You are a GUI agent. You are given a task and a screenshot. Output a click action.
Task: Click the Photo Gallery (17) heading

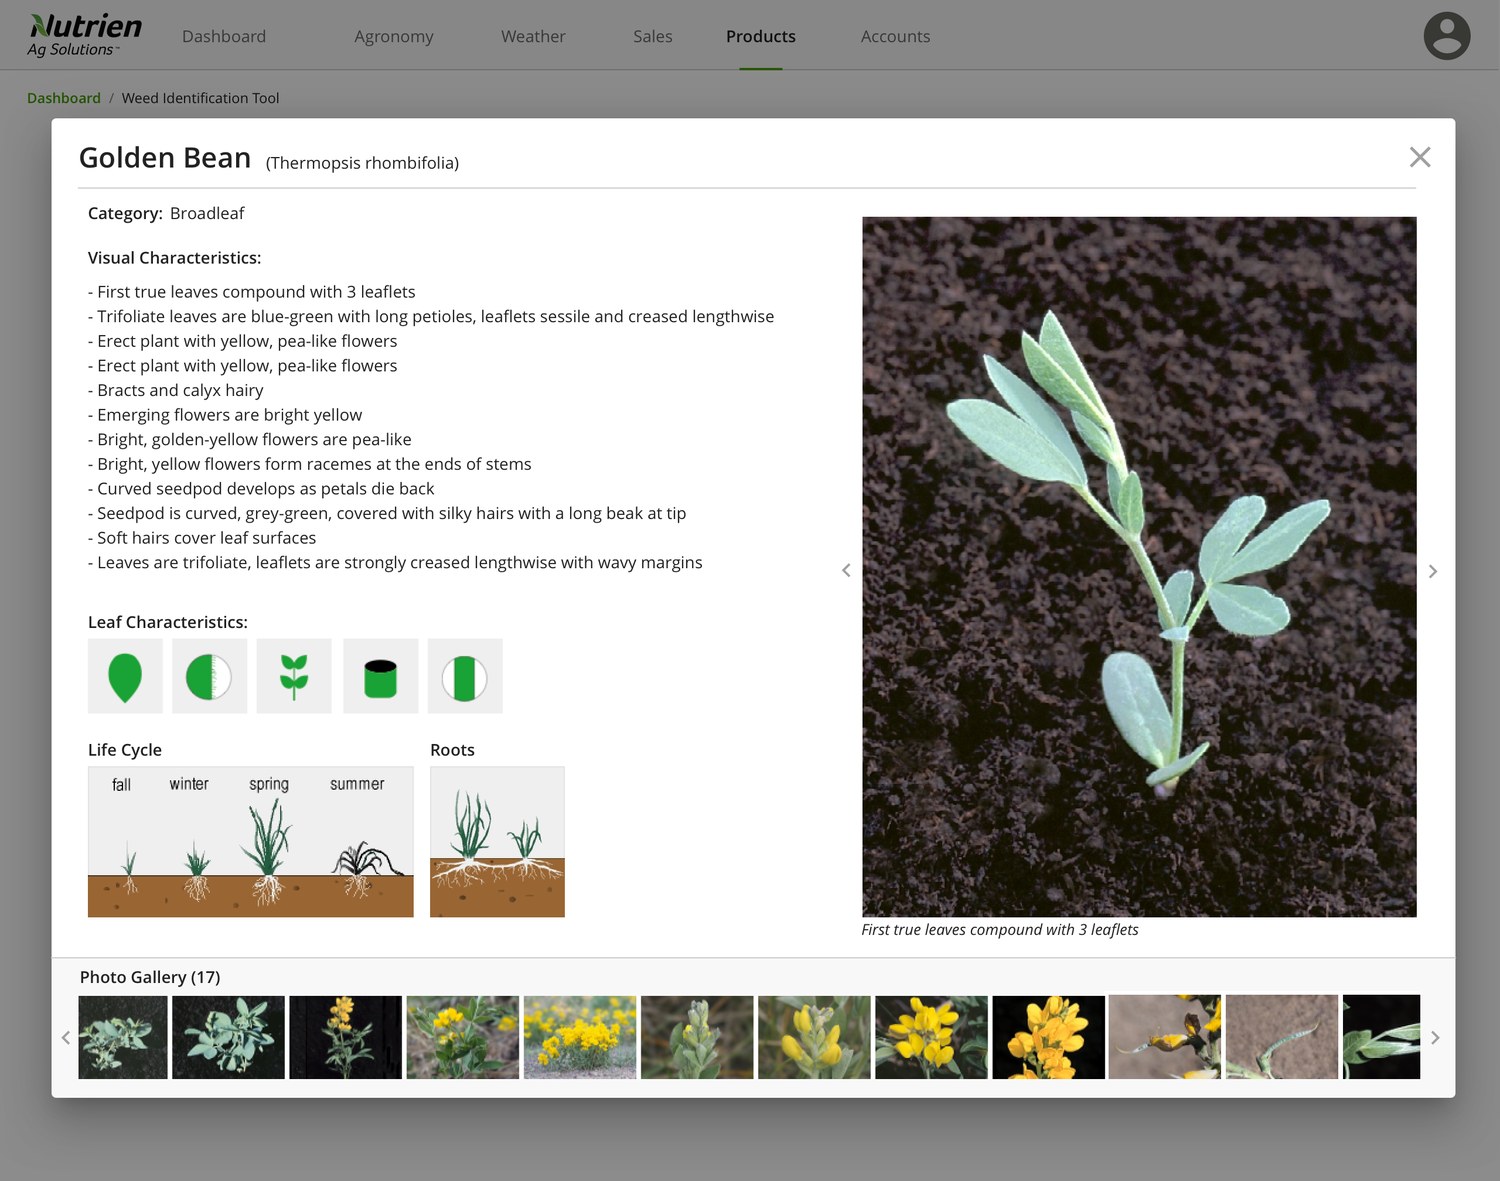click(150, 977)
